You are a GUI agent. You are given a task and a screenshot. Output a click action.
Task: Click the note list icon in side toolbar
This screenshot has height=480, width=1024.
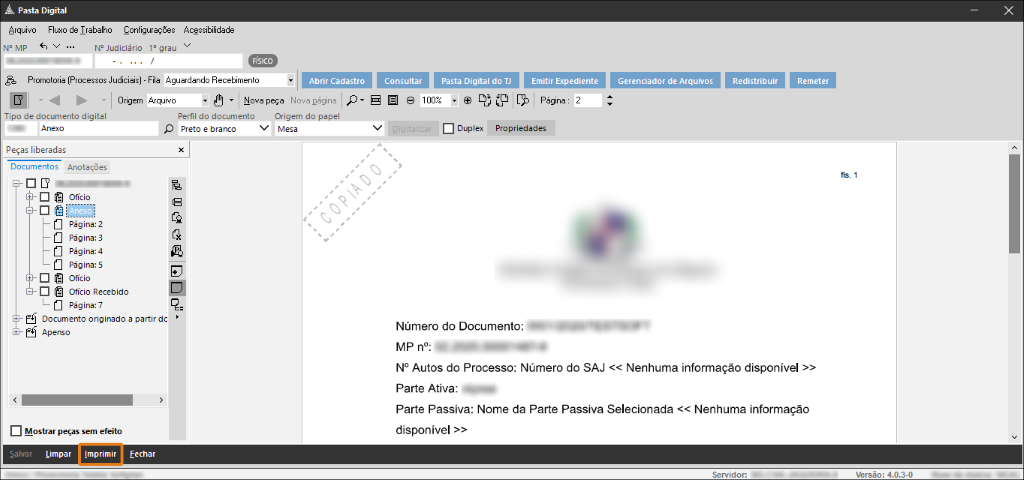click(x=176, y=304)
